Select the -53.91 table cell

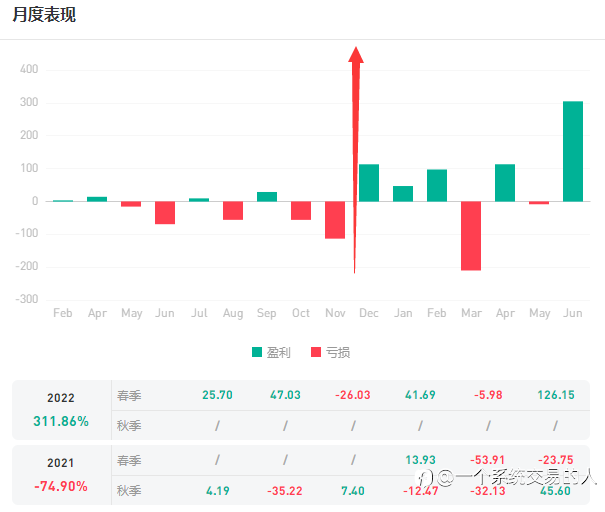[488, 459]
